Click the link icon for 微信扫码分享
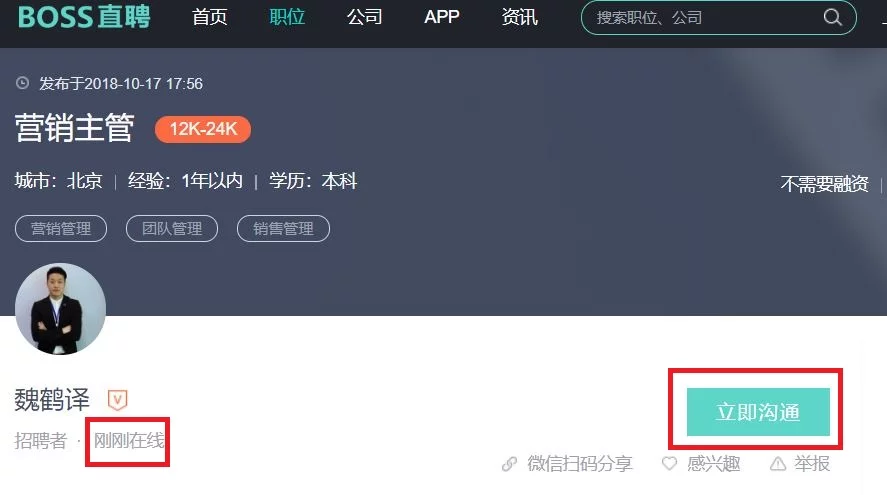Viewport: 887px width, 495px height. [x=509, y=464]
